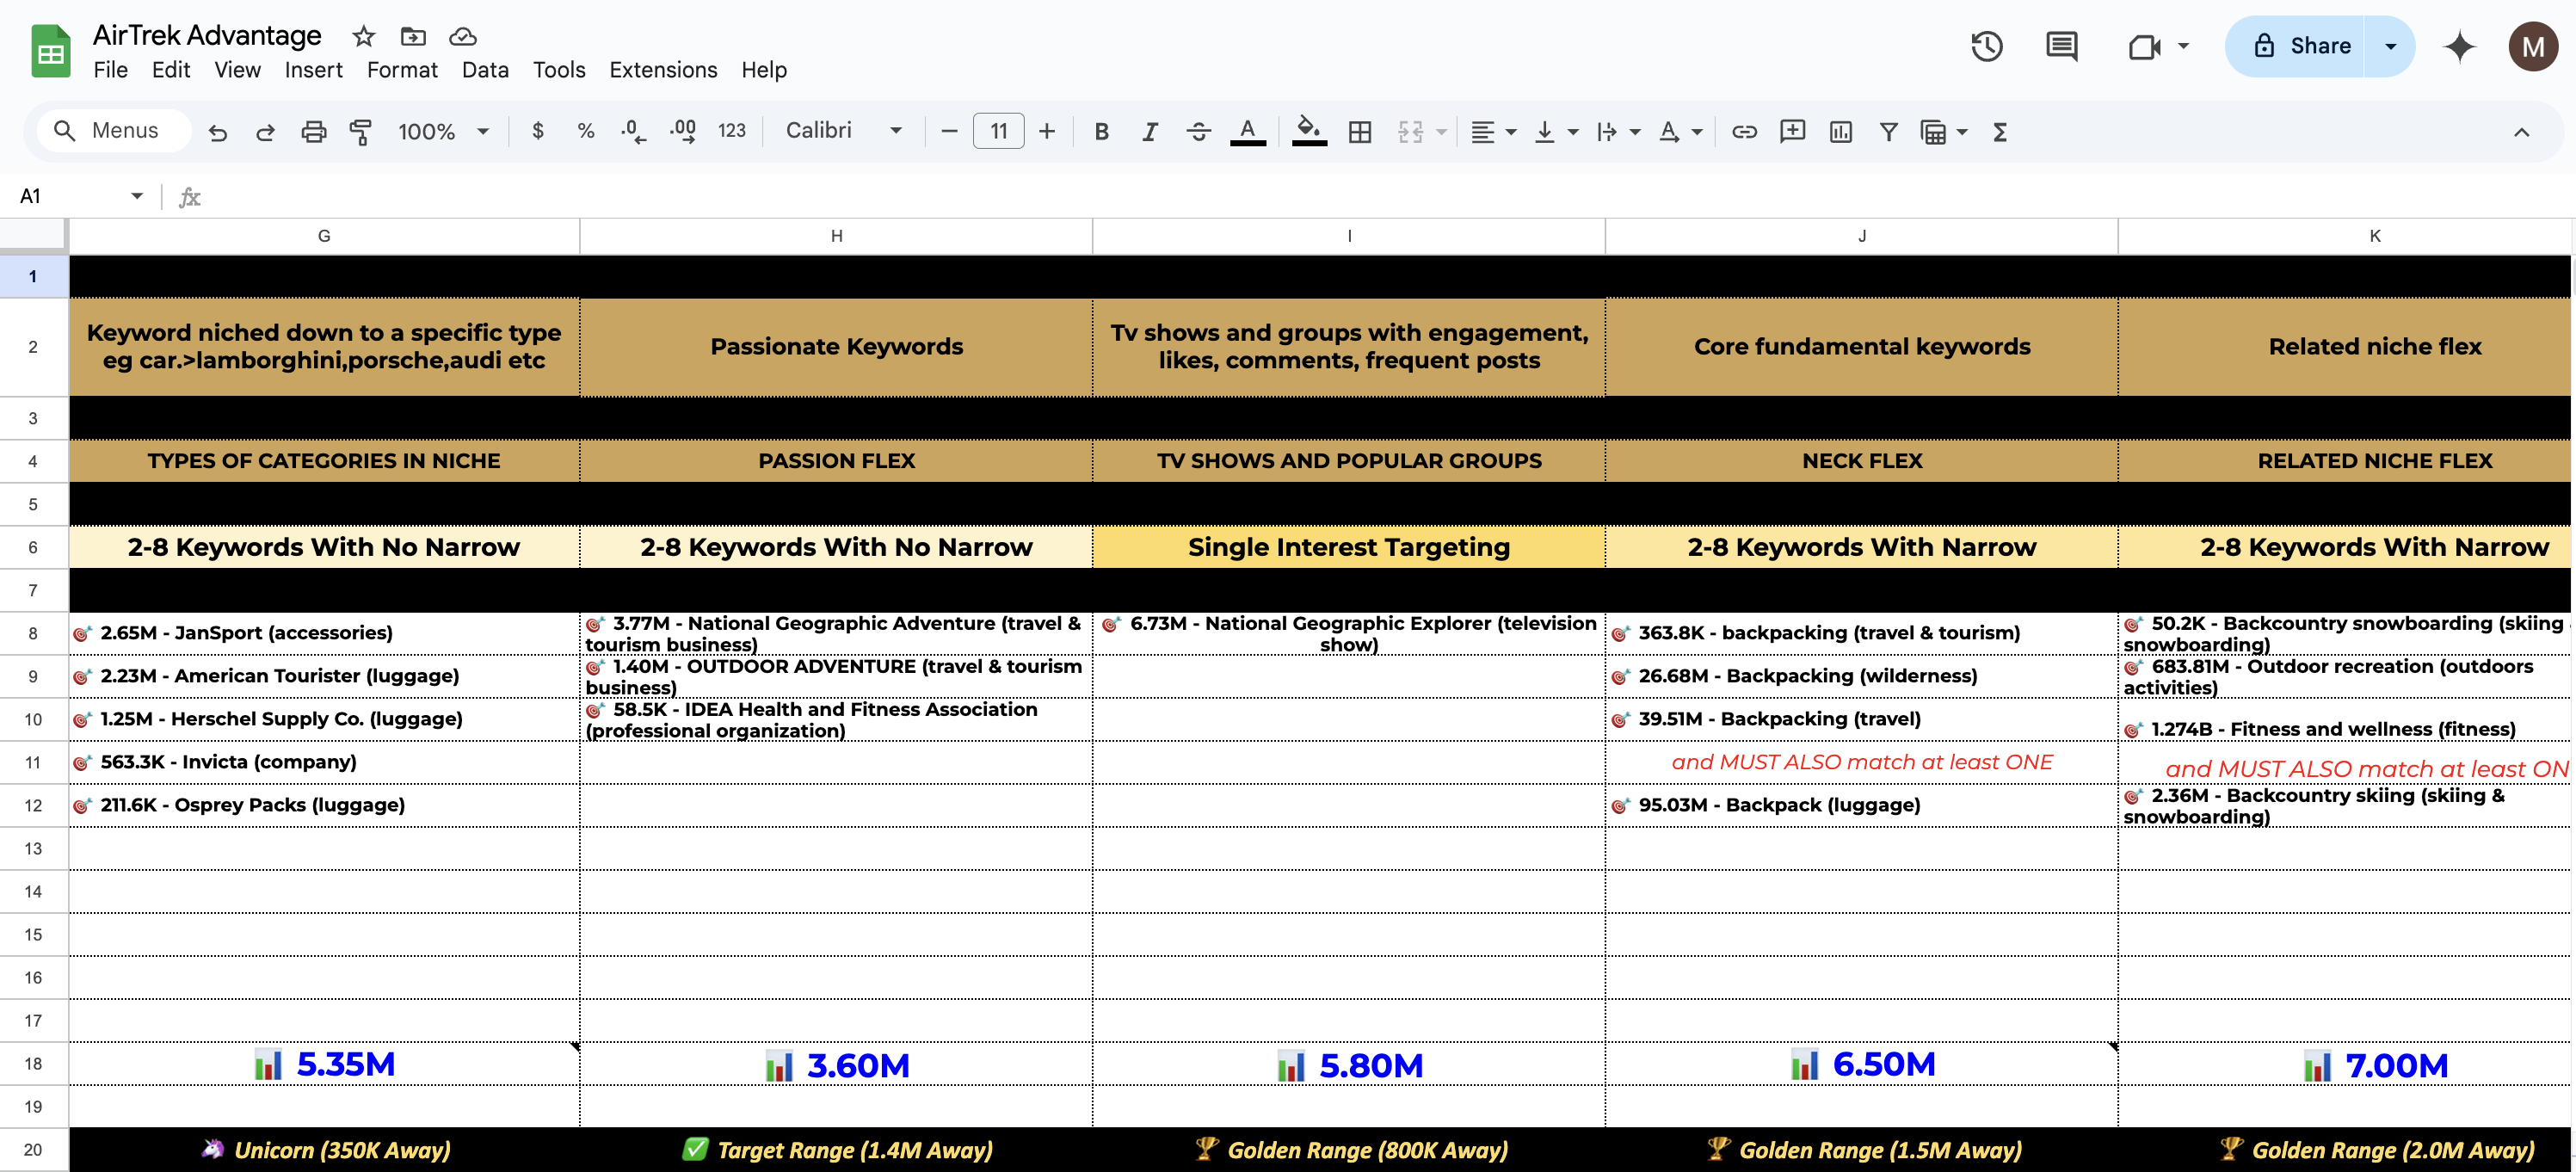This screenshot has height=1172, width=2576.
Task: Format as currency dollar icon
Action: tap(538, 131)
